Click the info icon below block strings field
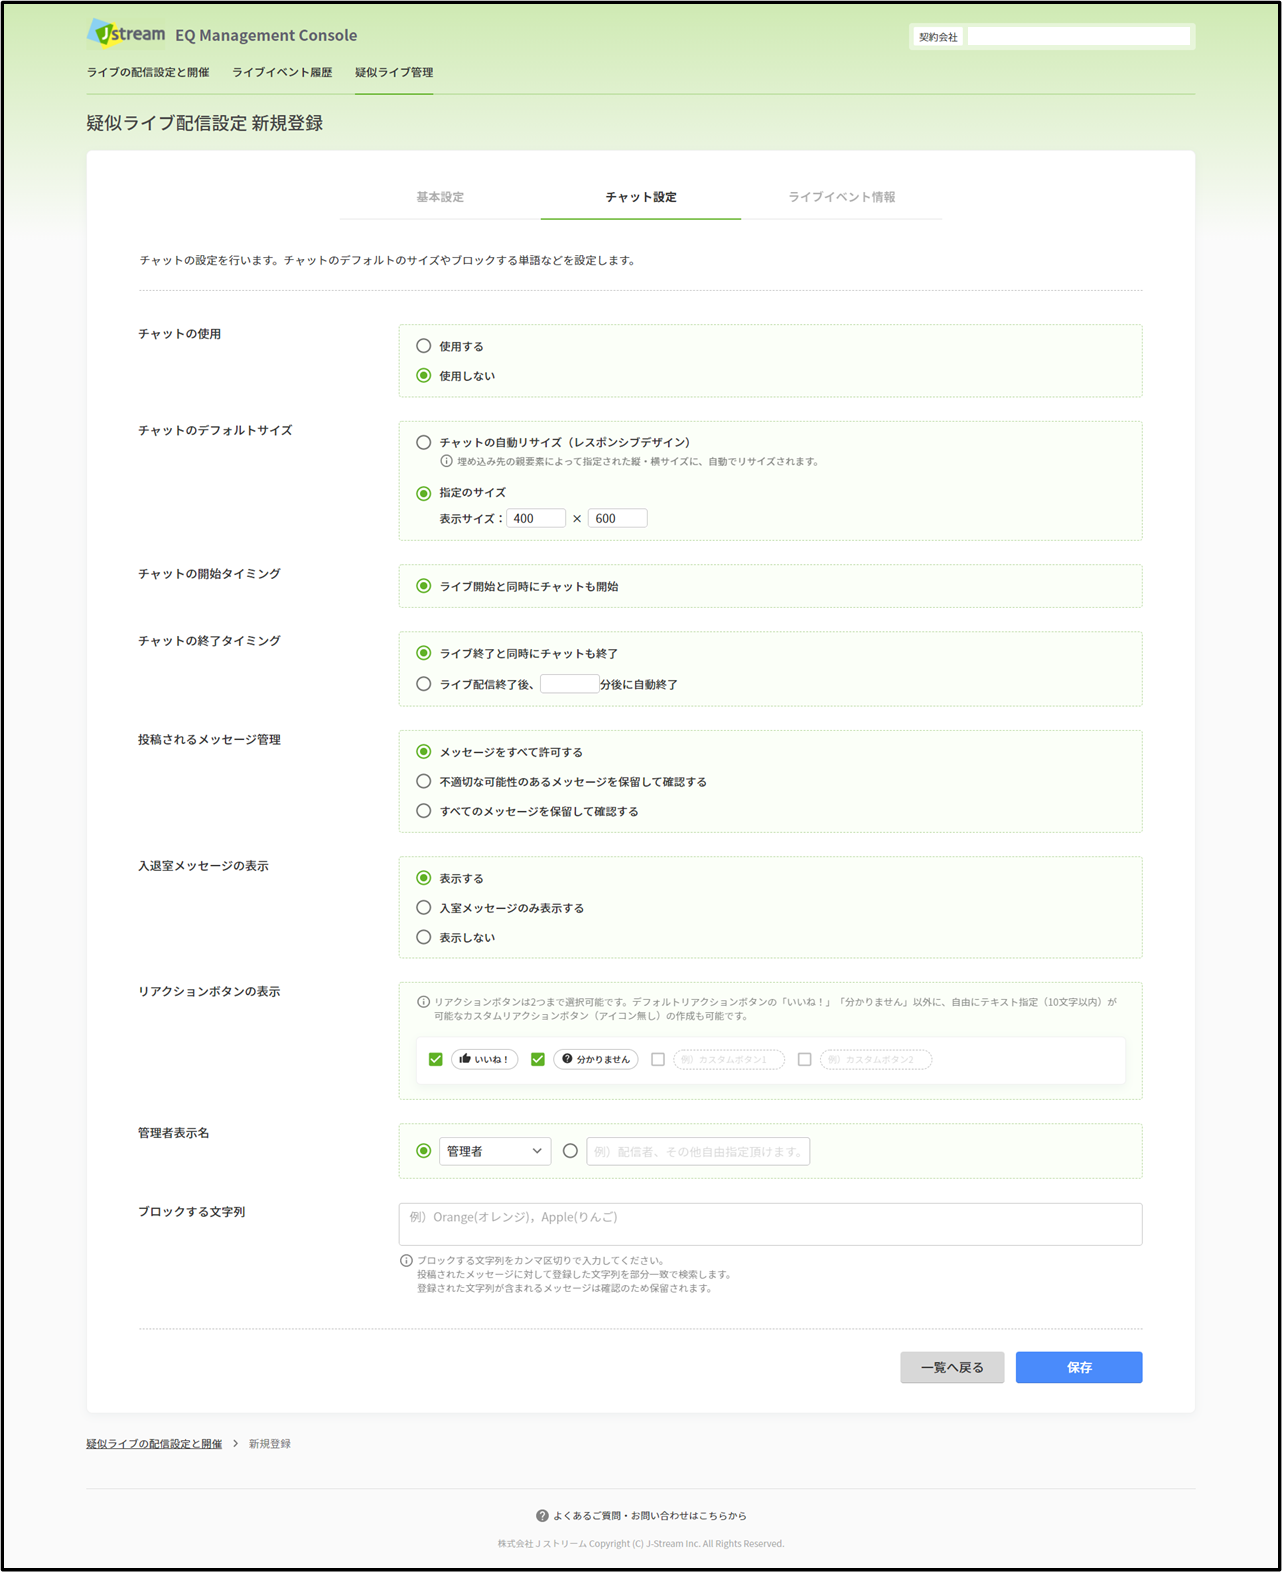Image resolution: width=1282 pixels, height=1572 pixels. pos(406,1261)
